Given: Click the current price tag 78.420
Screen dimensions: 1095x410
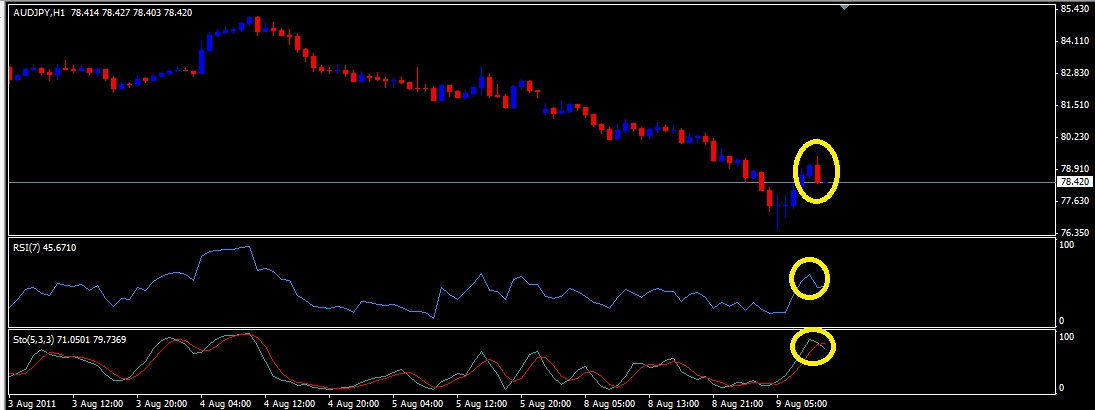Looking at the screenshot, I should point(1074,182).
